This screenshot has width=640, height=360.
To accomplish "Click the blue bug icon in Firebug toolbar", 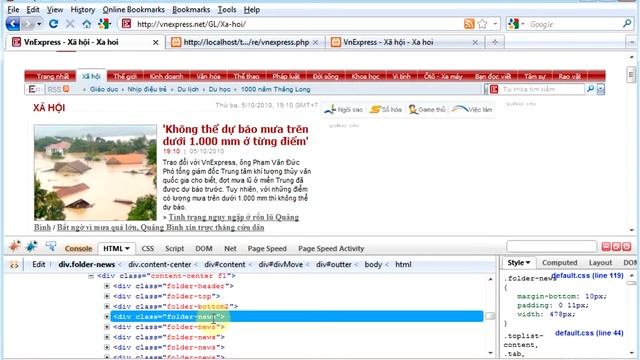I will (x=32, y=246).
